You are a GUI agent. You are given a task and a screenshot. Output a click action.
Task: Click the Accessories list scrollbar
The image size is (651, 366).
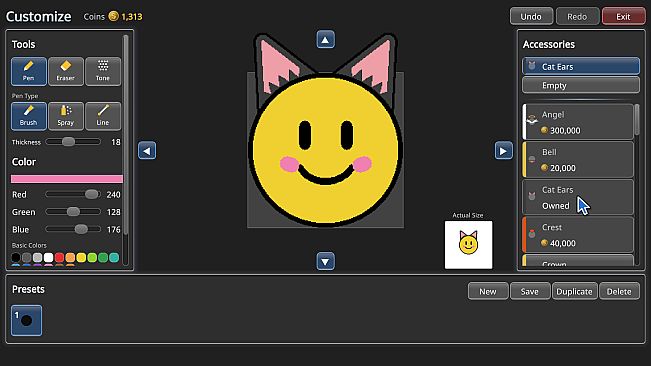point(637,120)
